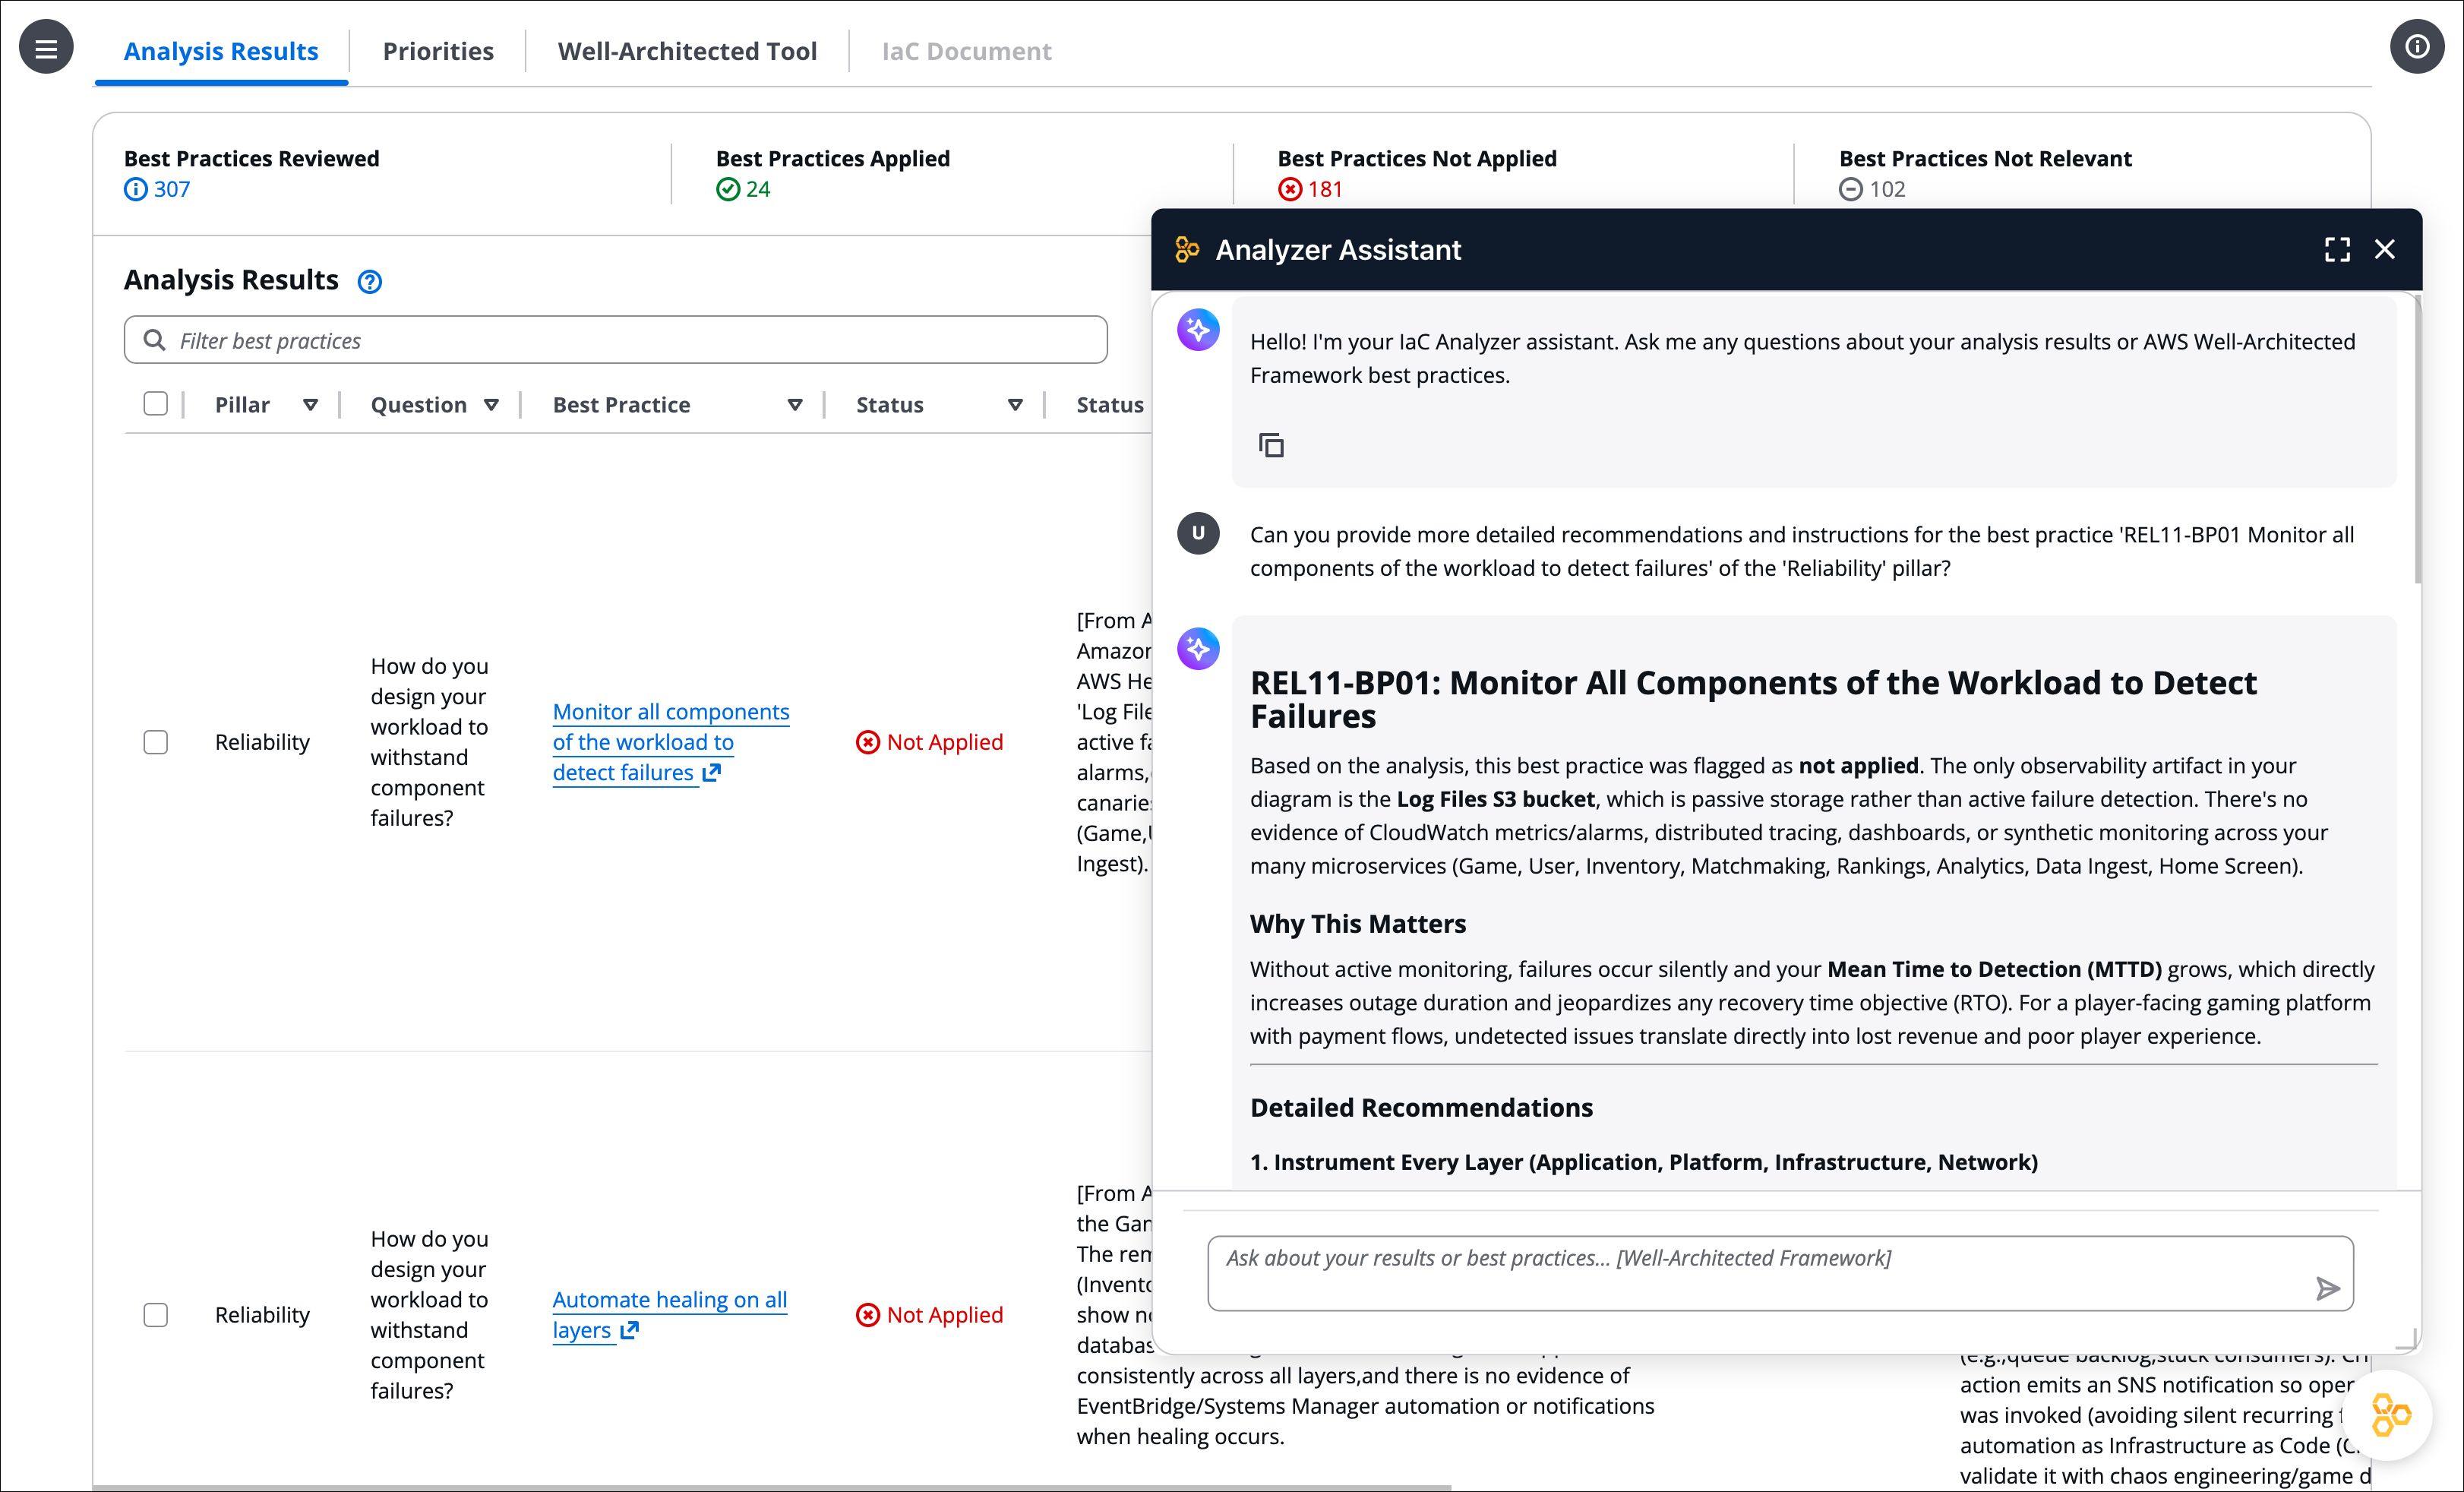Viewport: 2464px width, 1492px height.
Task: Click the info icon at top right
Action: 2417,47
